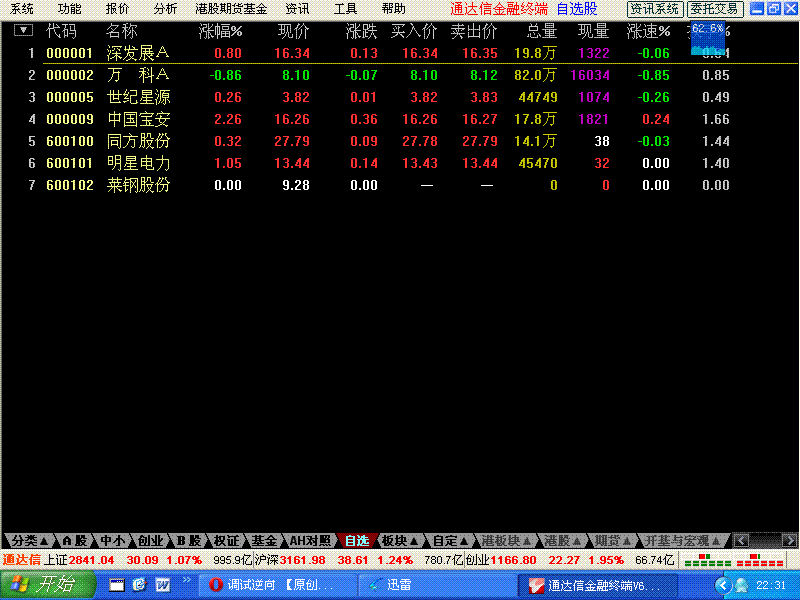The width and height of the screenshot is (800, 600).
Task: Click the show desktop quick launch icon
Action: click(117, 585)
